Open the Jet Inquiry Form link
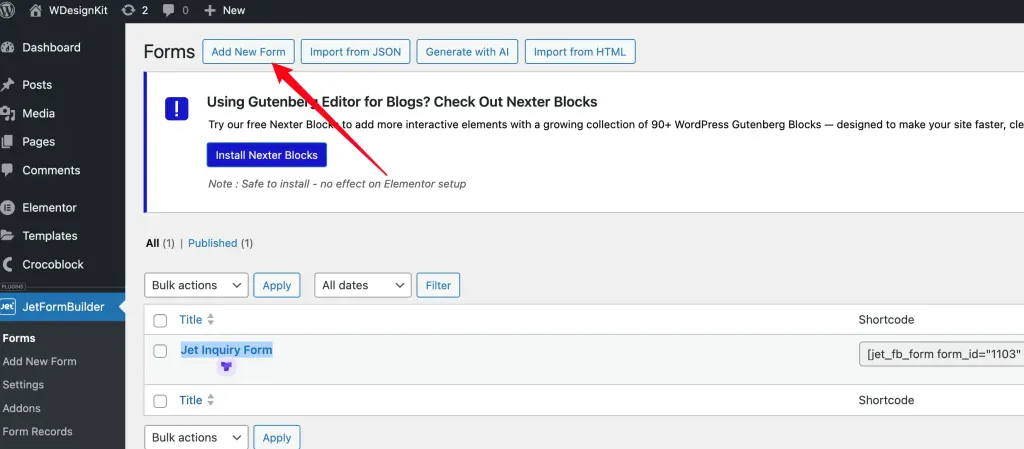Viewport: 1024px width, 449px height. click(x=226, y=350)
